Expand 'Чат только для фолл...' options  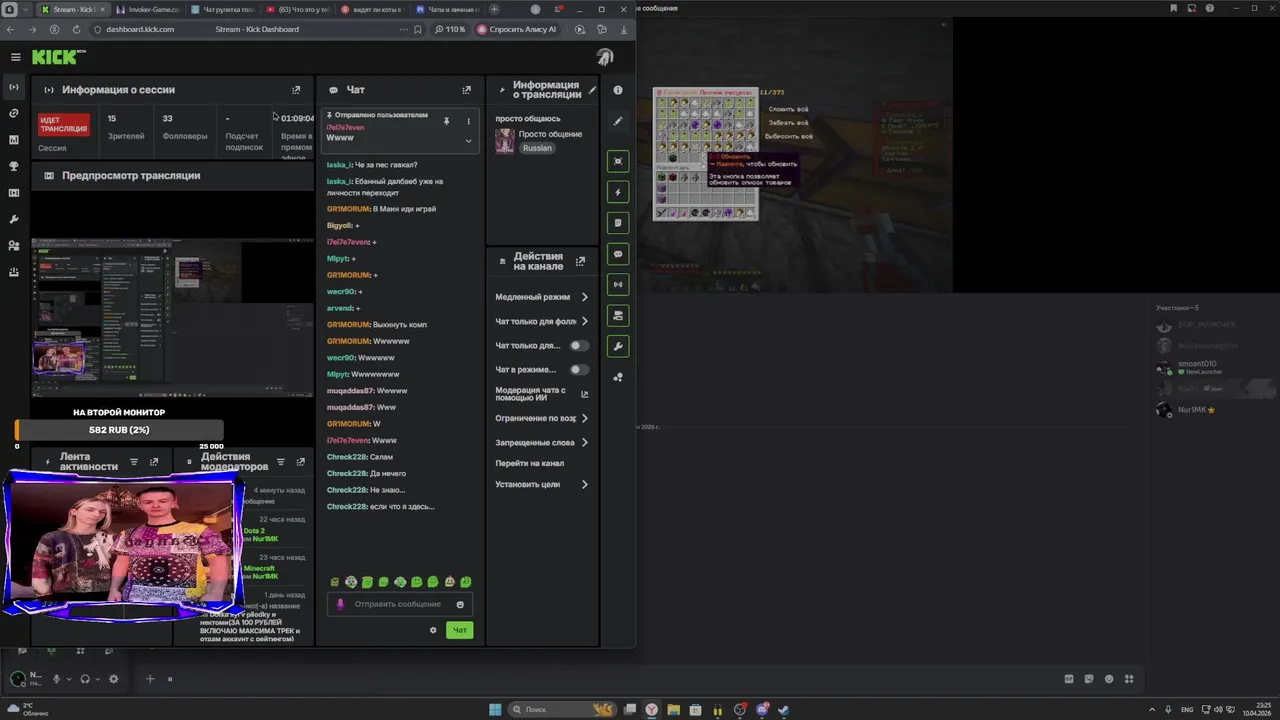coord(584,321)
